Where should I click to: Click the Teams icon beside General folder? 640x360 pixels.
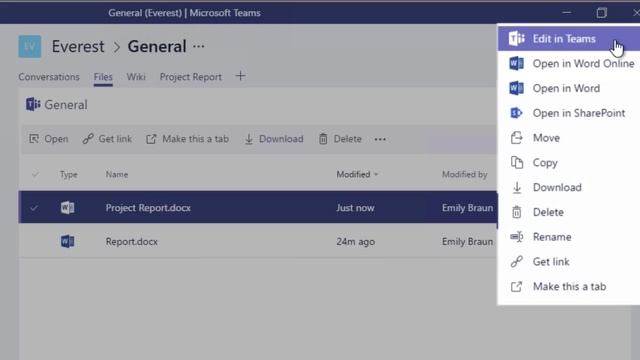tap(33, 104)
